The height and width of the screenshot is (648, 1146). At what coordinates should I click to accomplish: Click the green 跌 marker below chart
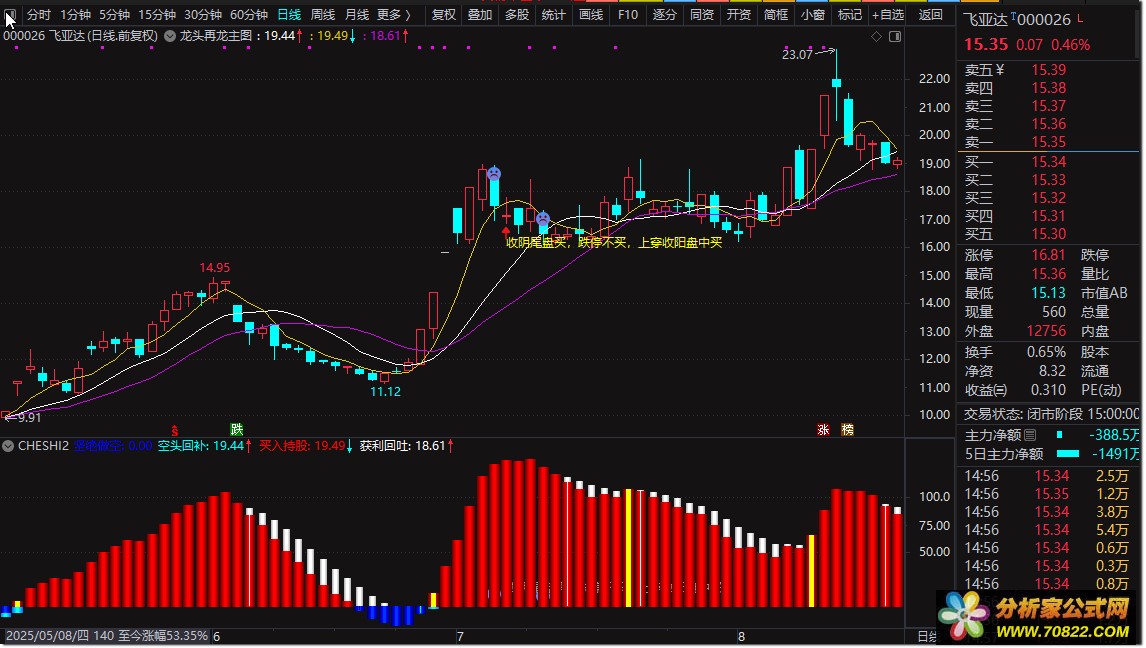[x=237, y=430]
